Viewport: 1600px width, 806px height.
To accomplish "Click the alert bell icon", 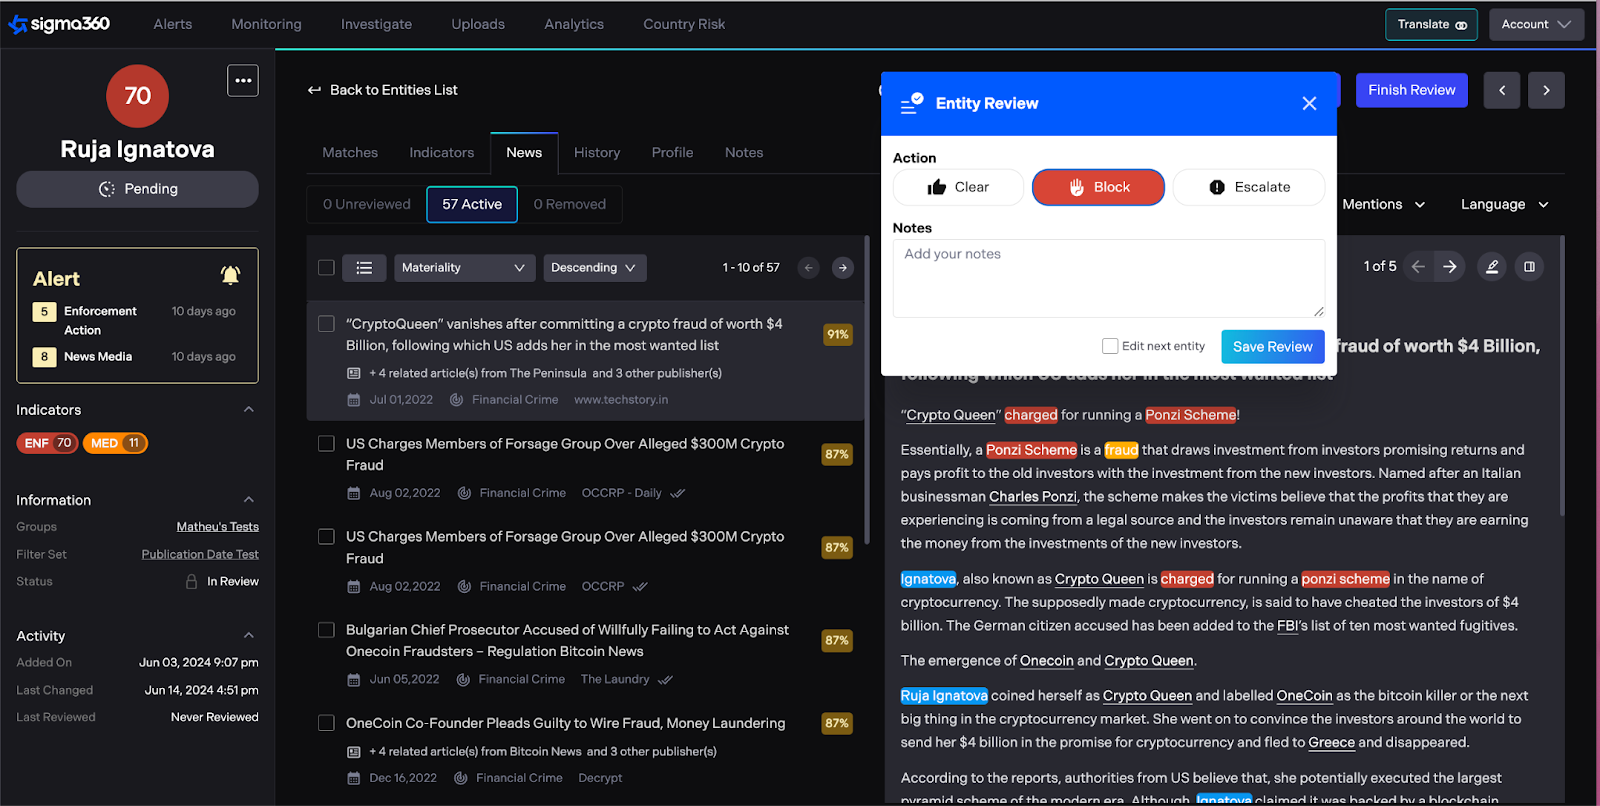I will (230, 275).
